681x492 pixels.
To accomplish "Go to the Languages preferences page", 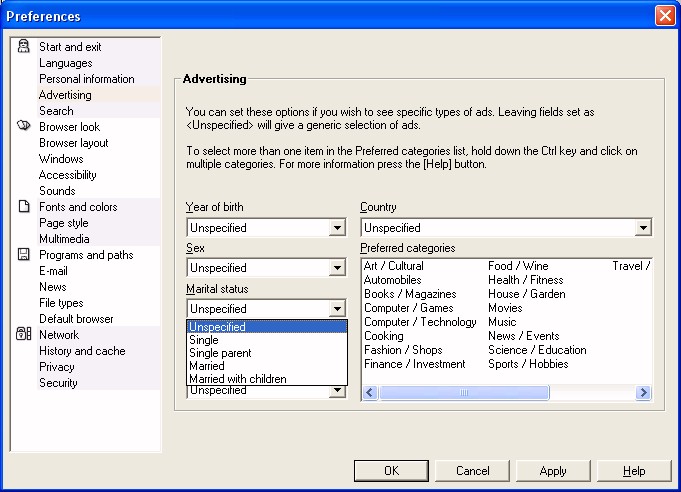I will pos(66,63).
